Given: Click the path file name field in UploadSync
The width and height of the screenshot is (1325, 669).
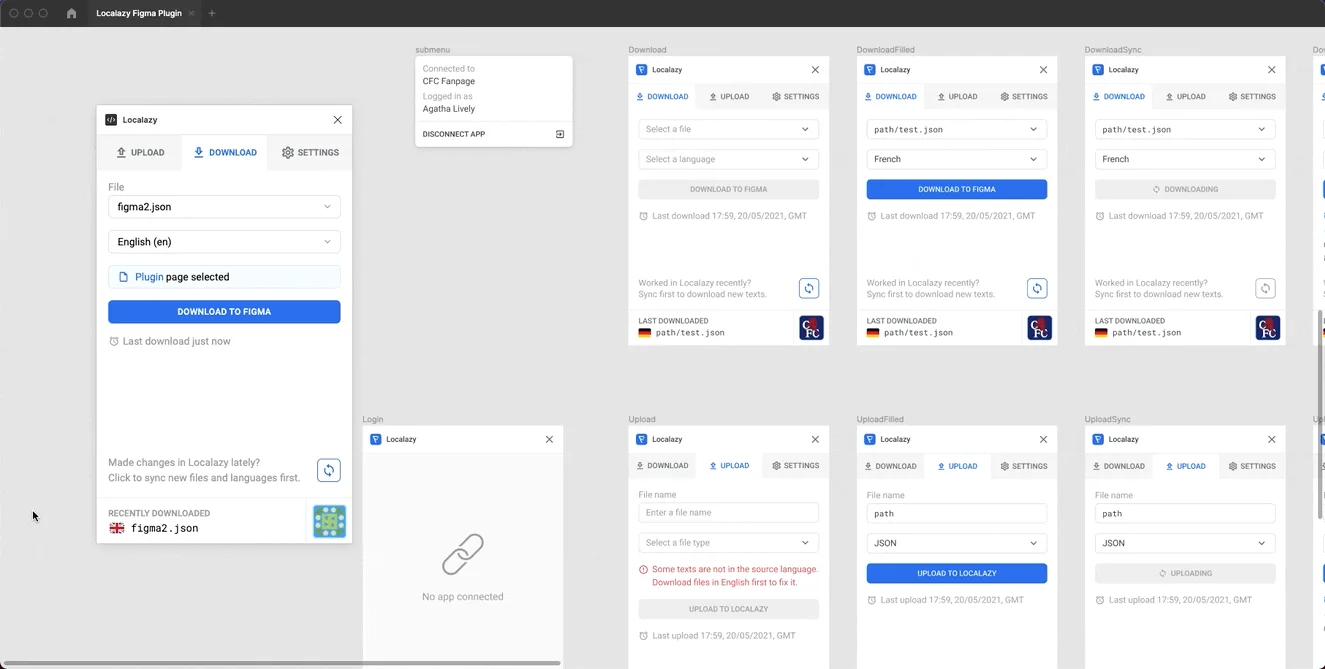Looking at the screenshot, I should pyautogui.click(x=1185, y=513).
